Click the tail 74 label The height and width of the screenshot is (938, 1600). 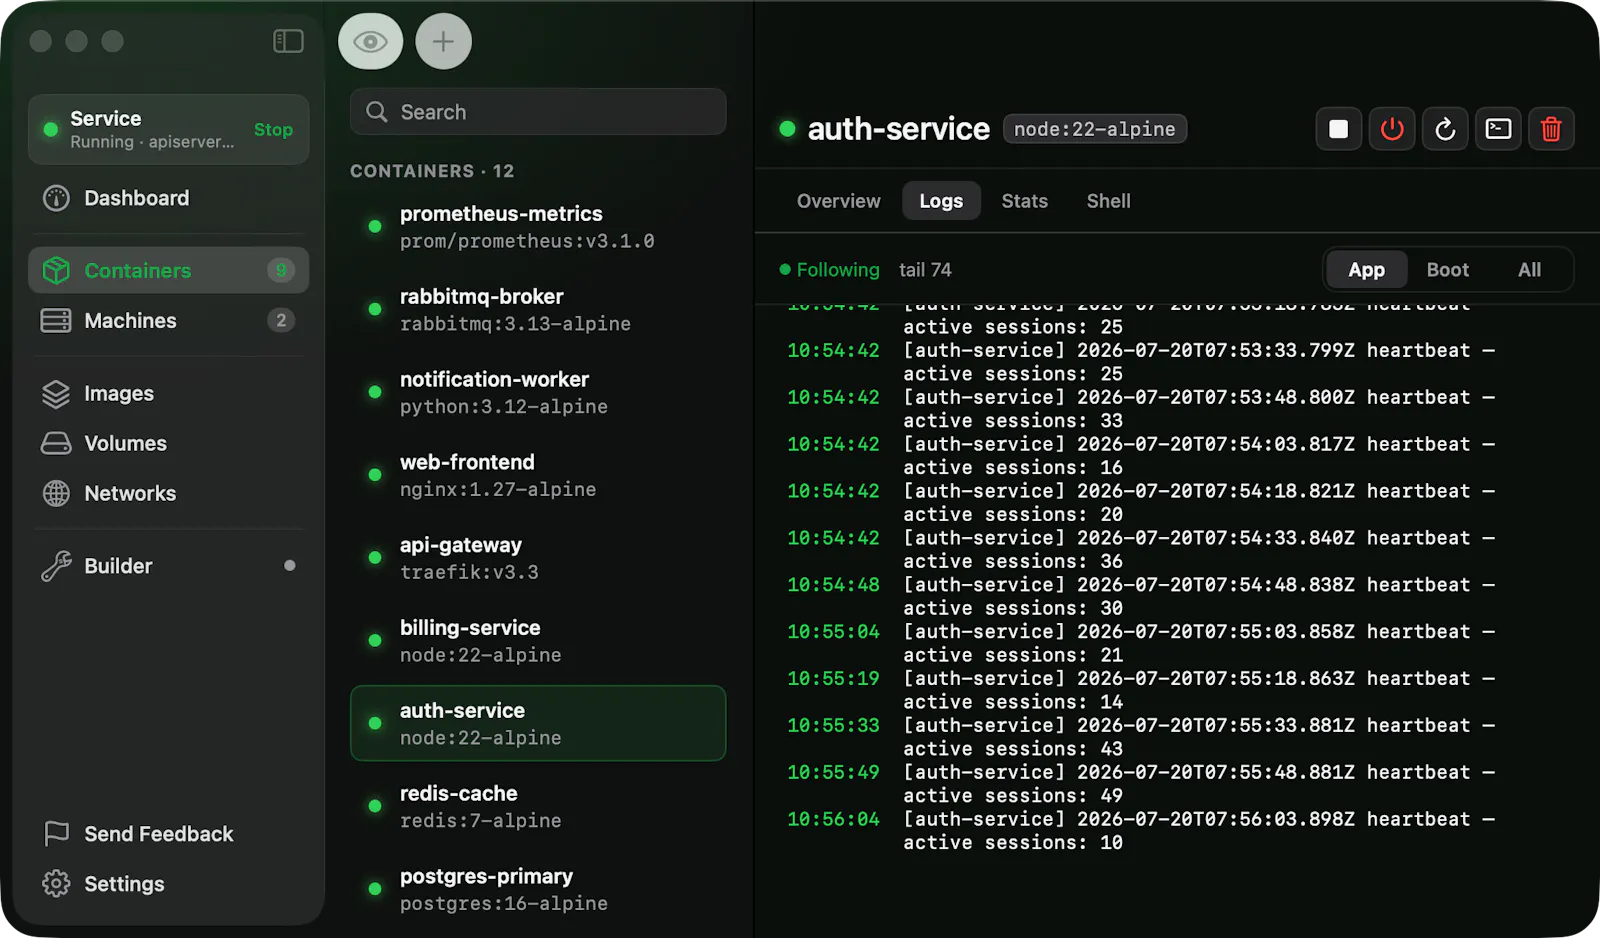point(925,270)
